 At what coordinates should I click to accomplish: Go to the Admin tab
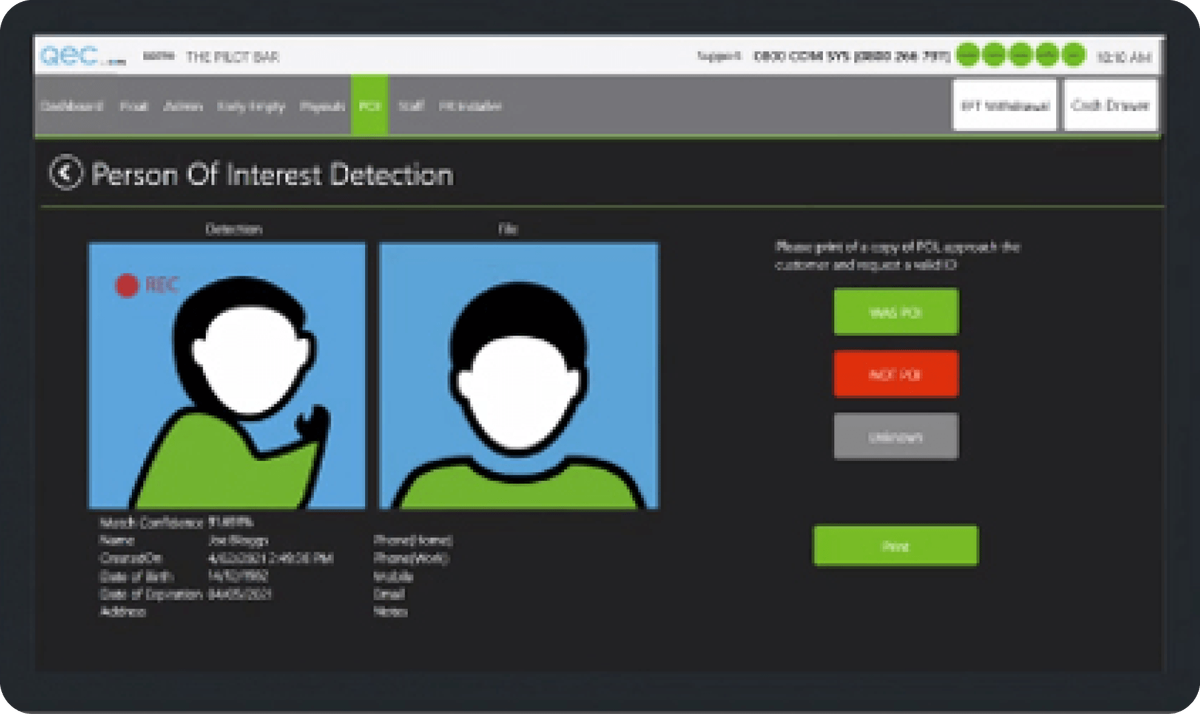[x=182, y=106]
